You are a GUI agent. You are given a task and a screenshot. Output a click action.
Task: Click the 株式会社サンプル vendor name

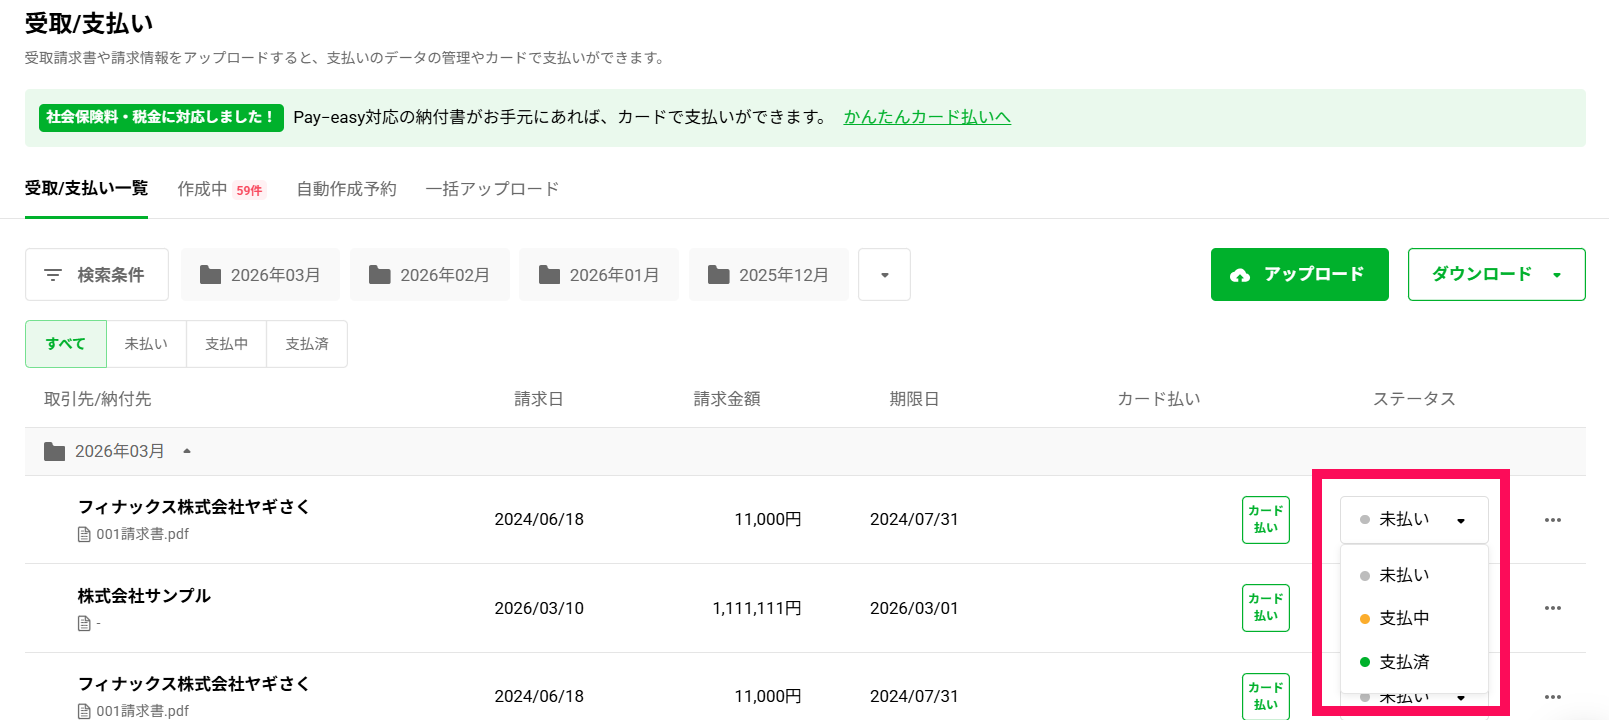(x=144, y=596)
